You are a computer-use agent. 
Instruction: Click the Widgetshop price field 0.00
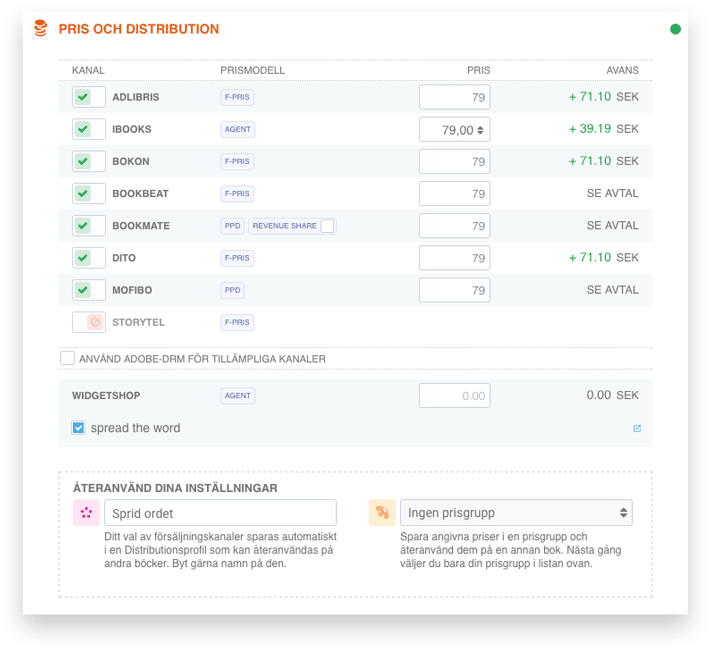[x=455, y=396]
